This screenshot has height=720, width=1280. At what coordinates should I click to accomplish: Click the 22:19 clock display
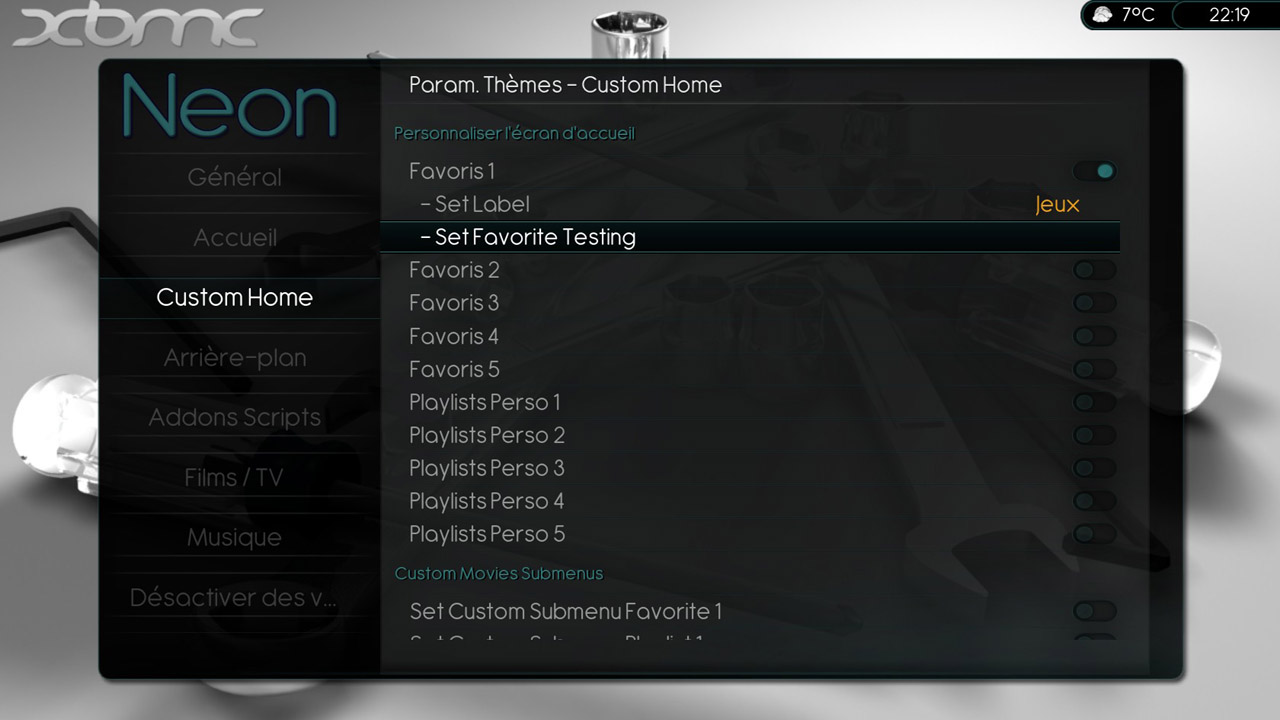(x=1229, y=15)
